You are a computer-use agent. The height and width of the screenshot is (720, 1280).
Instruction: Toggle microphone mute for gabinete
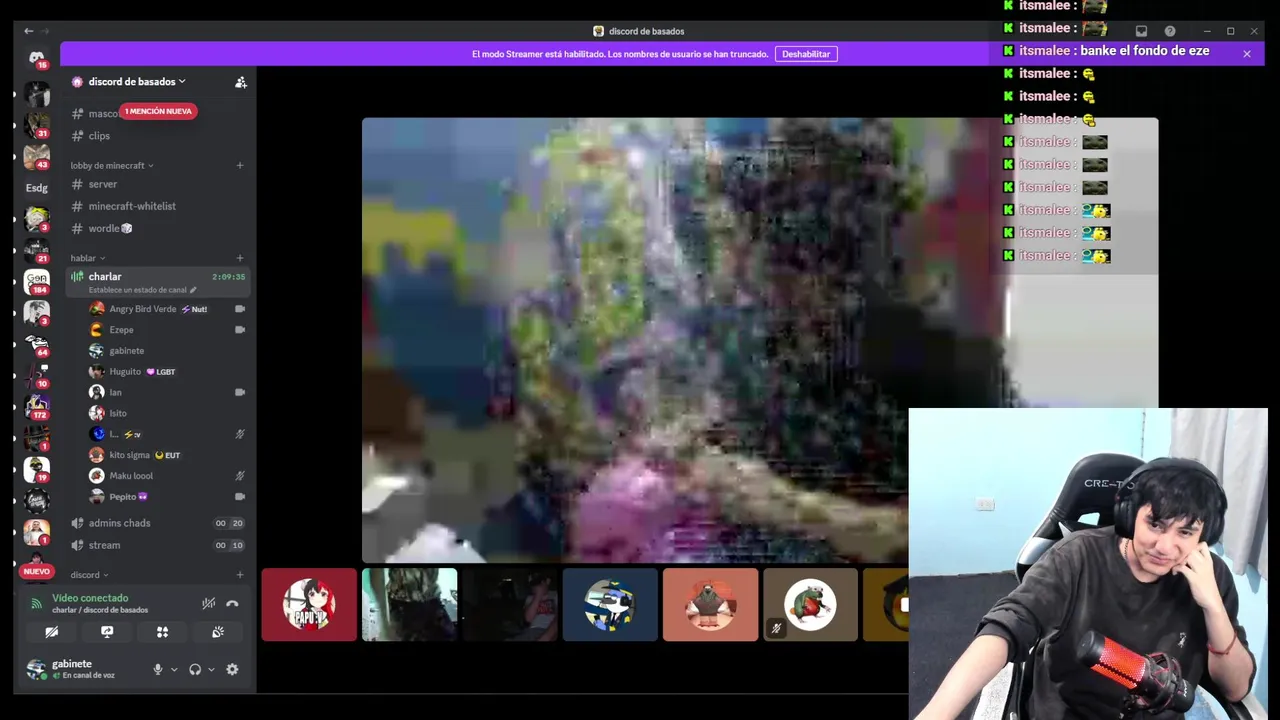click(157, 669)
